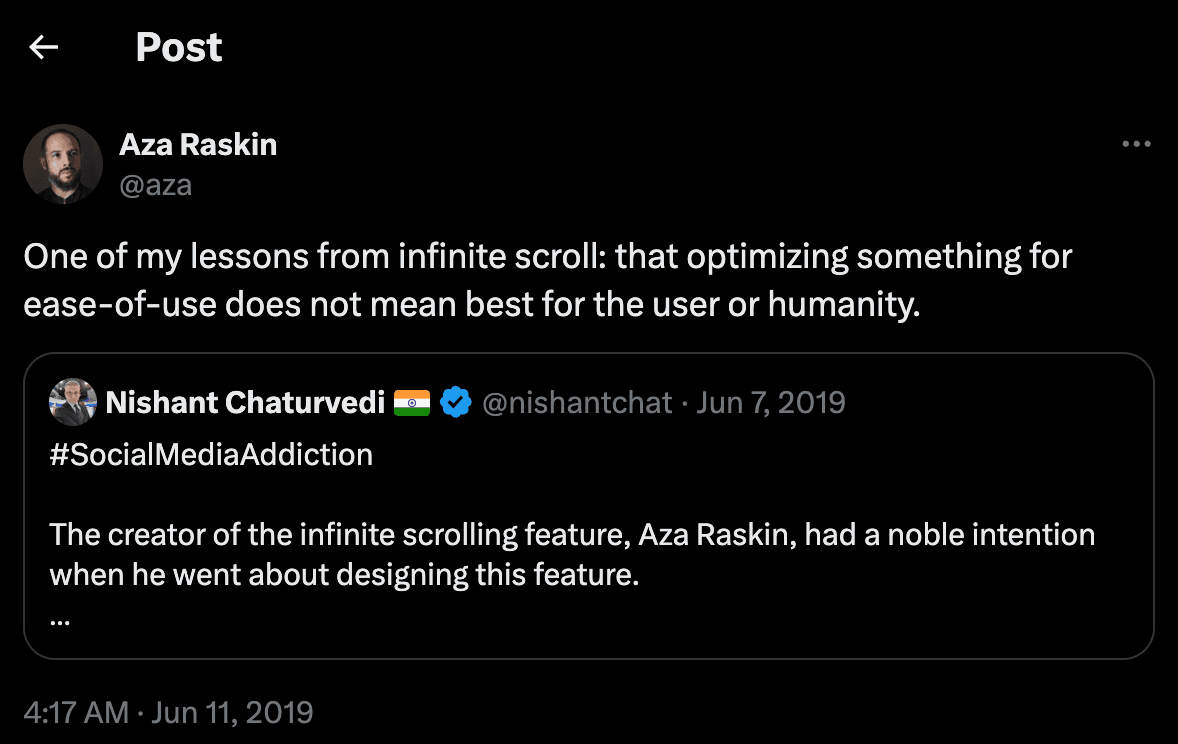1178x744 pixels.
Task: Open Aza Raskin's profile picture
Action: (63, 163)
